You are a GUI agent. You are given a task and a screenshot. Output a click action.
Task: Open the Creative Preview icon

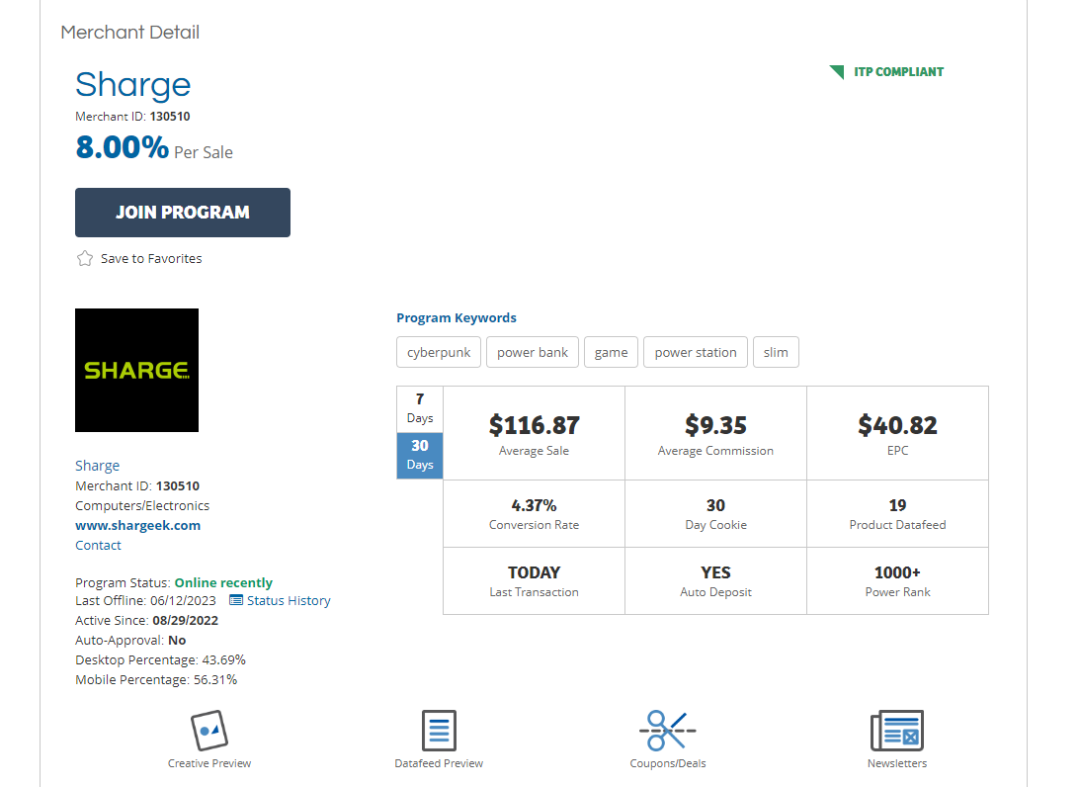pos(209,730)
